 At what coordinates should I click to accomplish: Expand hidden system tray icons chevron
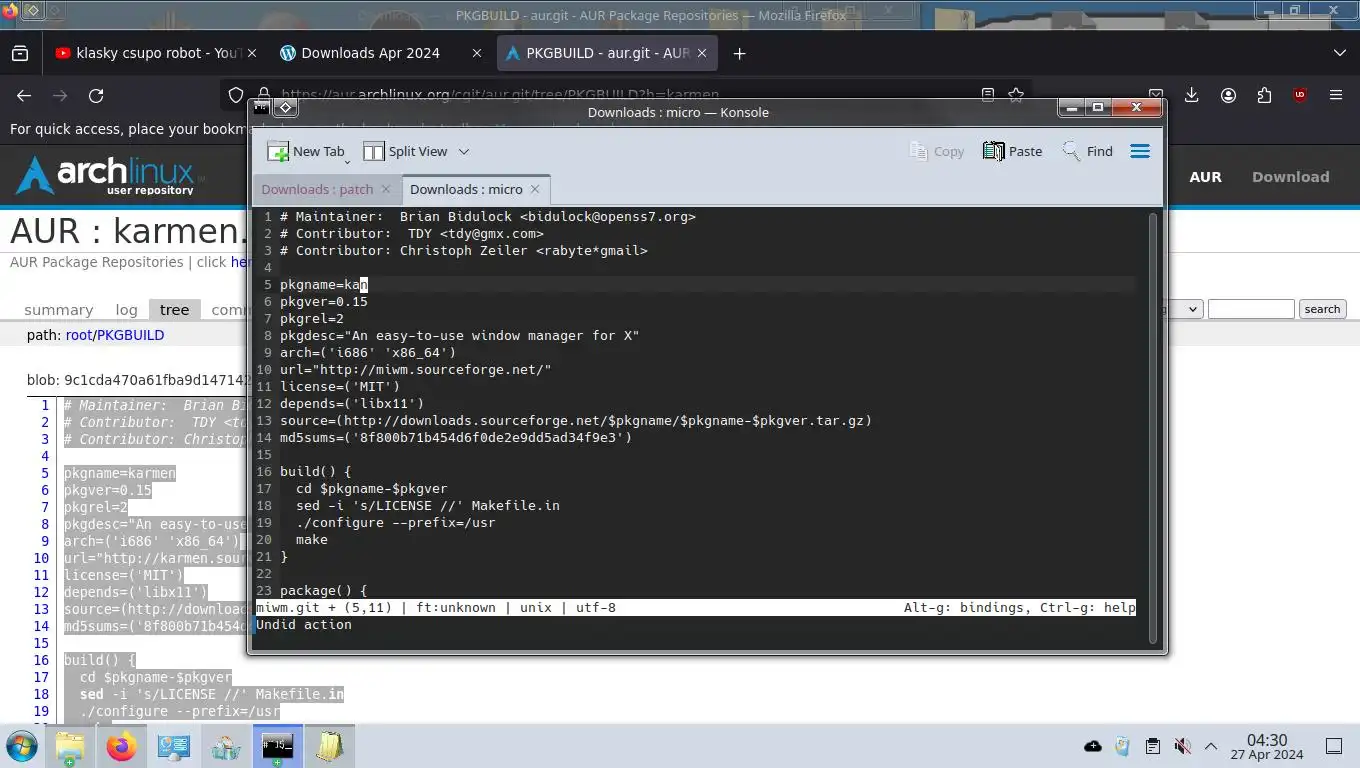[1211, 746]
